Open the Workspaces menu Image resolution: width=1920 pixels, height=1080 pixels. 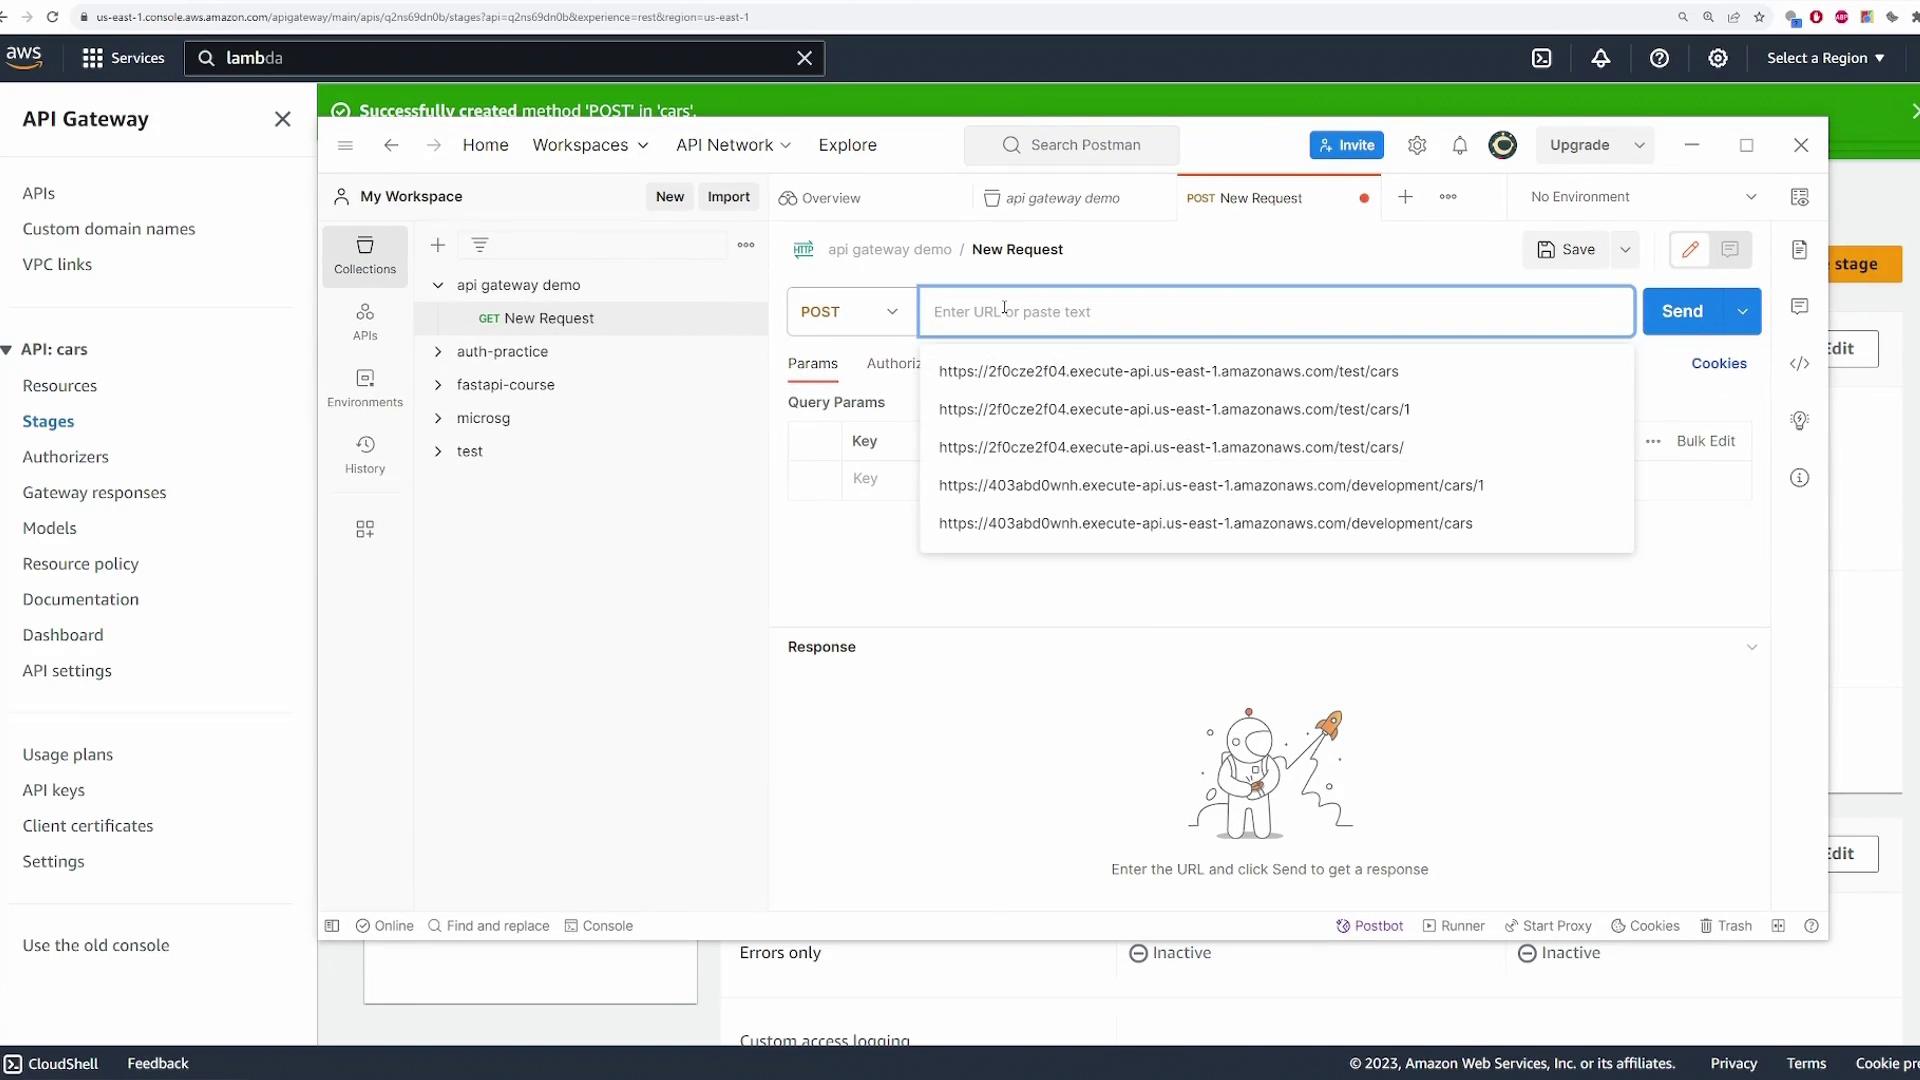(590, 145)
